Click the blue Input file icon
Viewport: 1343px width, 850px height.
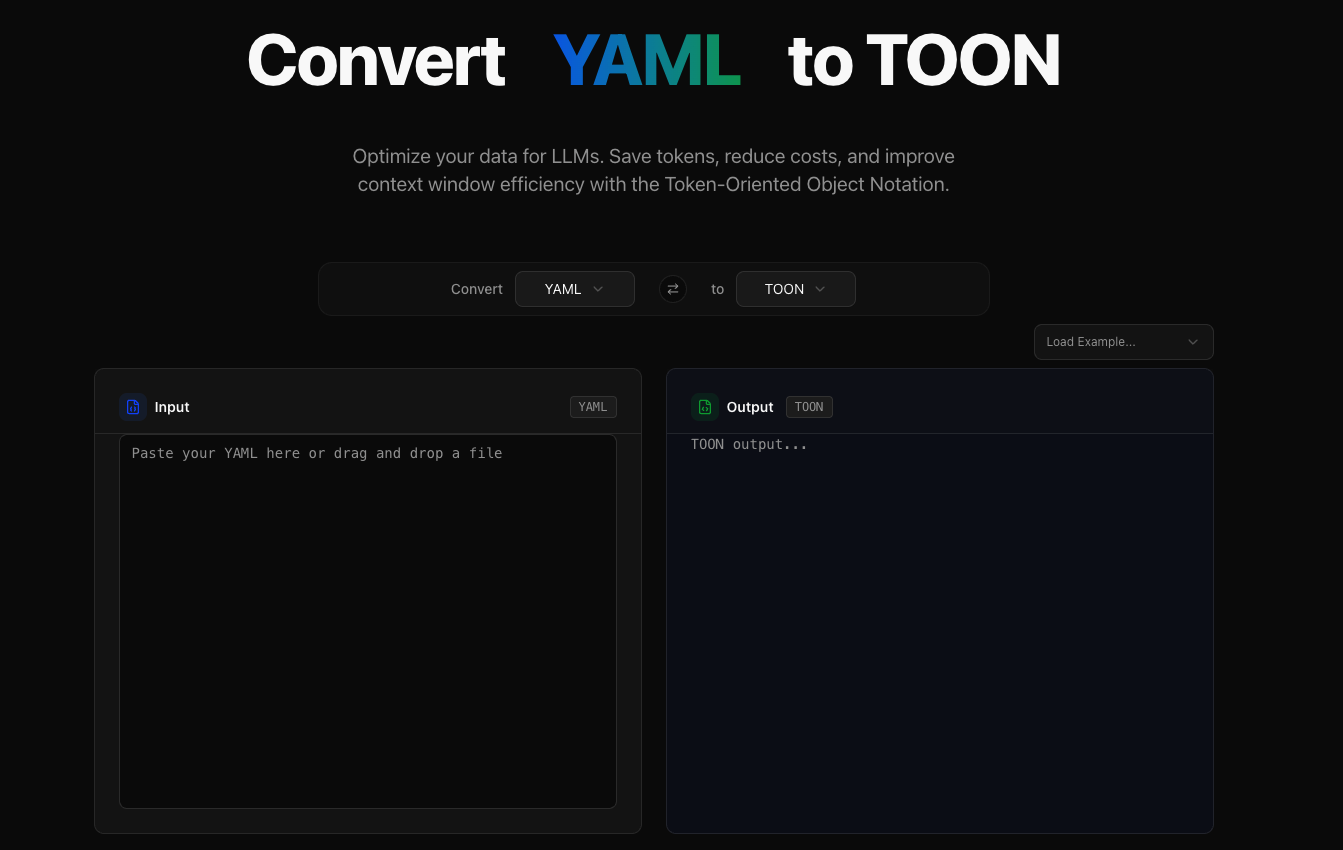133,407
